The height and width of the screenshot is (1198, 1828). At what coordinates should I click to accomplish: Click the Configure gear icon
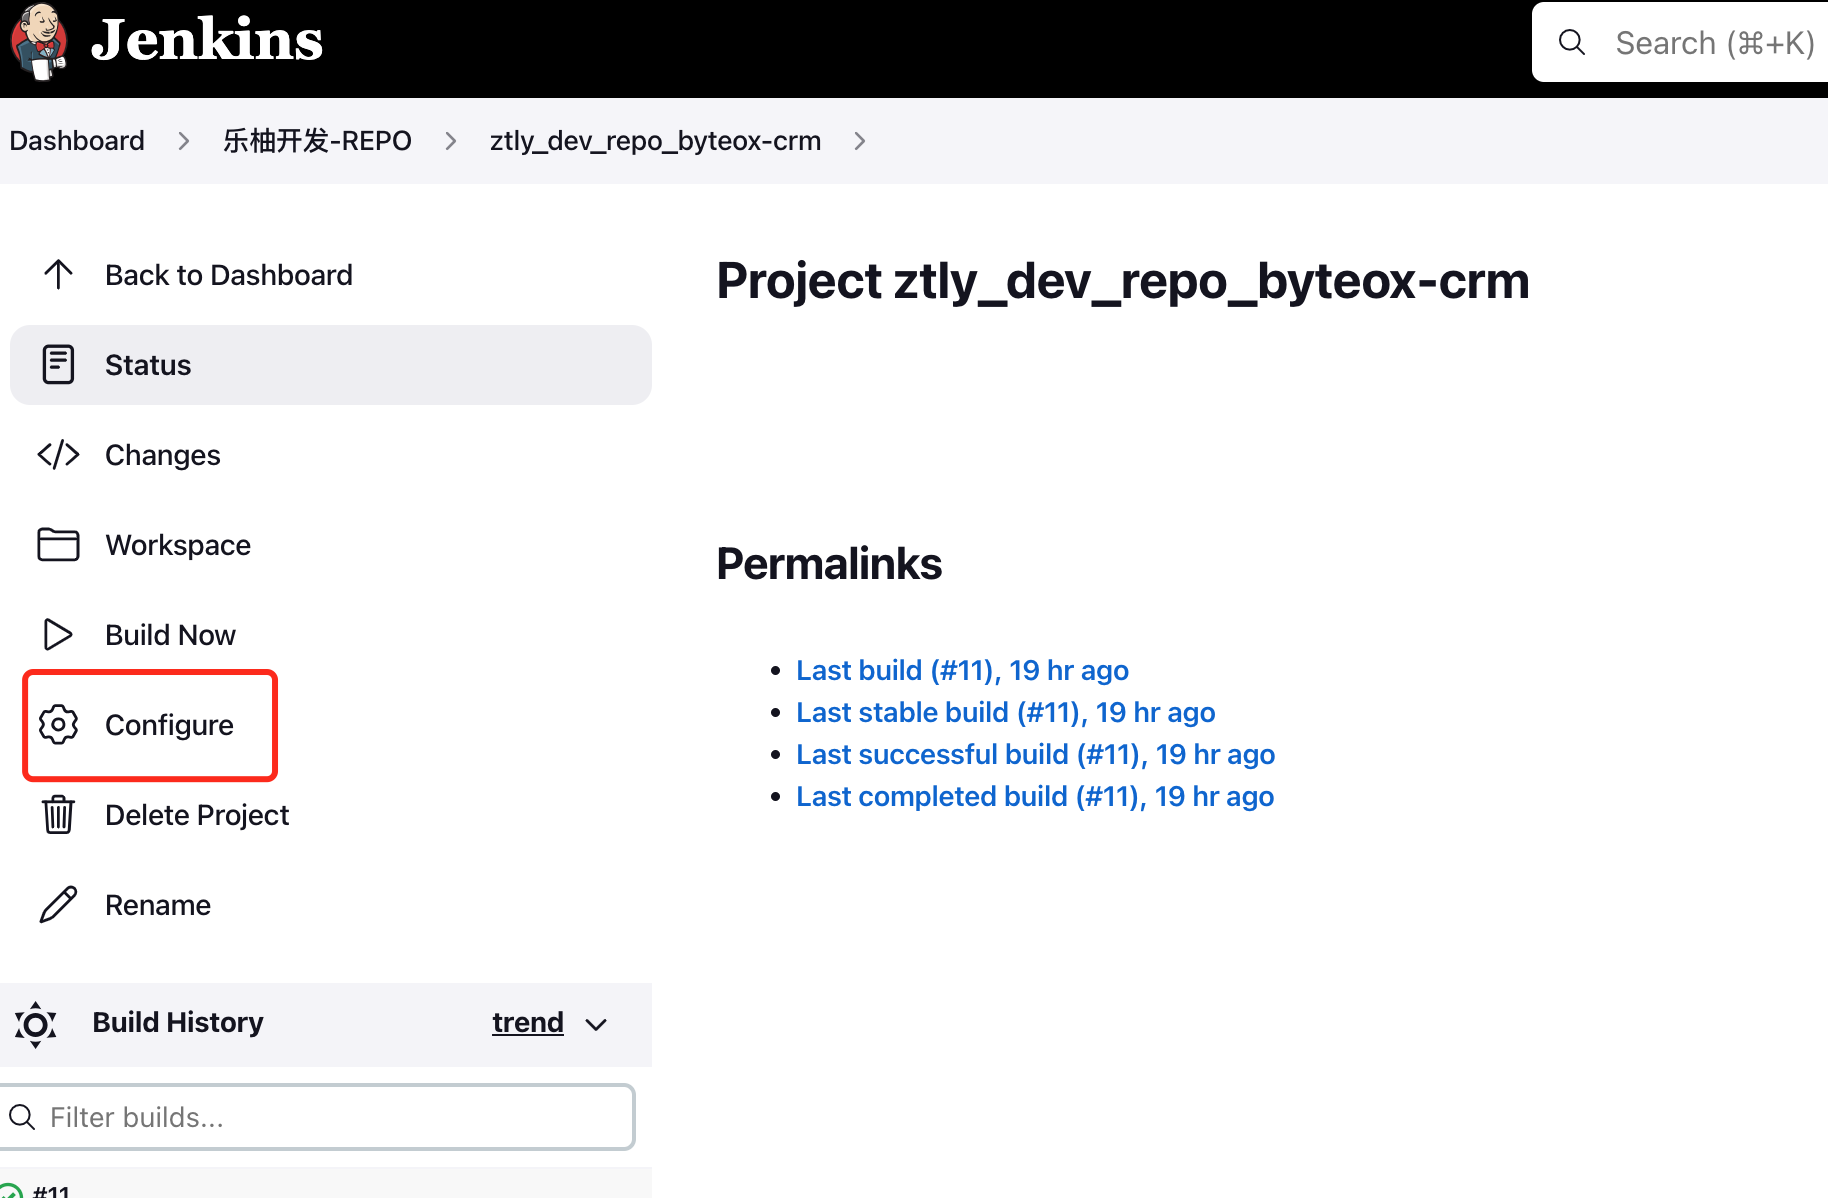[x=58, y=725]
